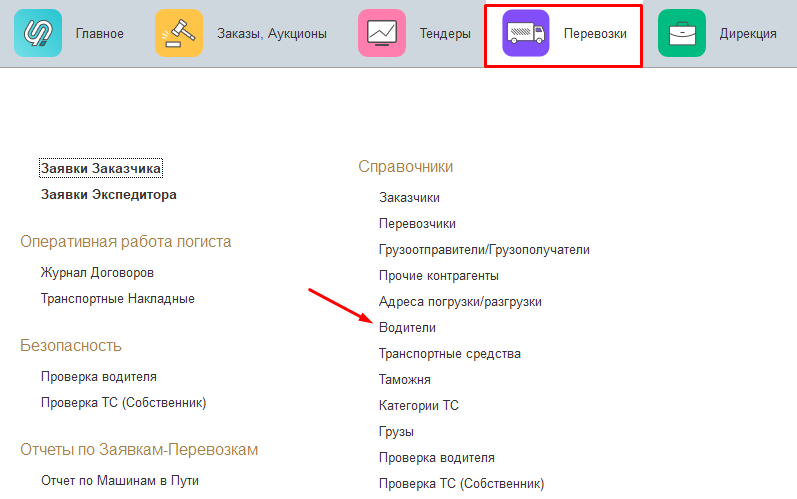Open Адреса погрузки/разгрузки directory
The image size is (797, 499).
click(460, 302)
